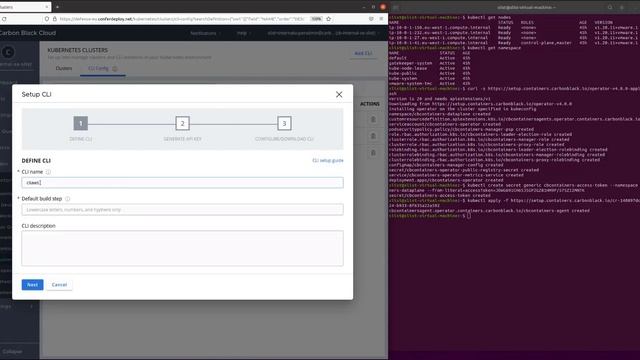Image resolution: width=640 pixels, height=360 pixels.
Task: Focus the Default build step field
Action: click(x=182, y=209)
